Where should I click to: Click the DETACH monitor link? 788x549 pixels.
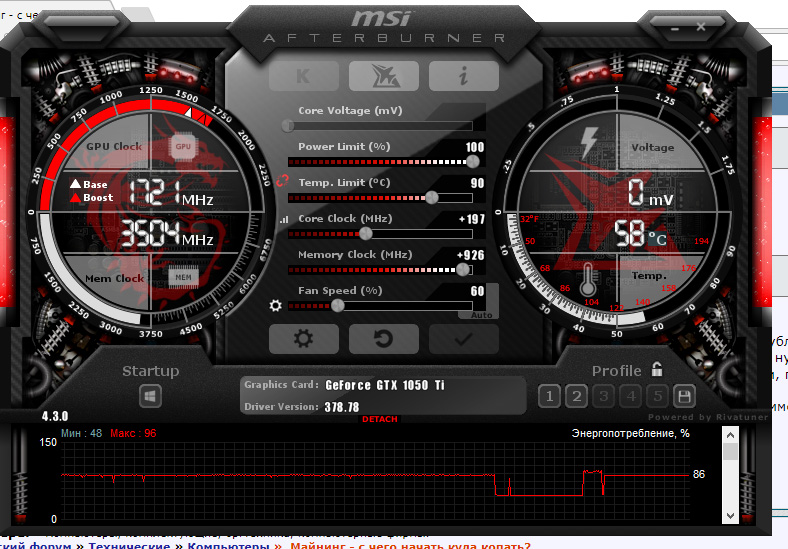pos(380,419)
